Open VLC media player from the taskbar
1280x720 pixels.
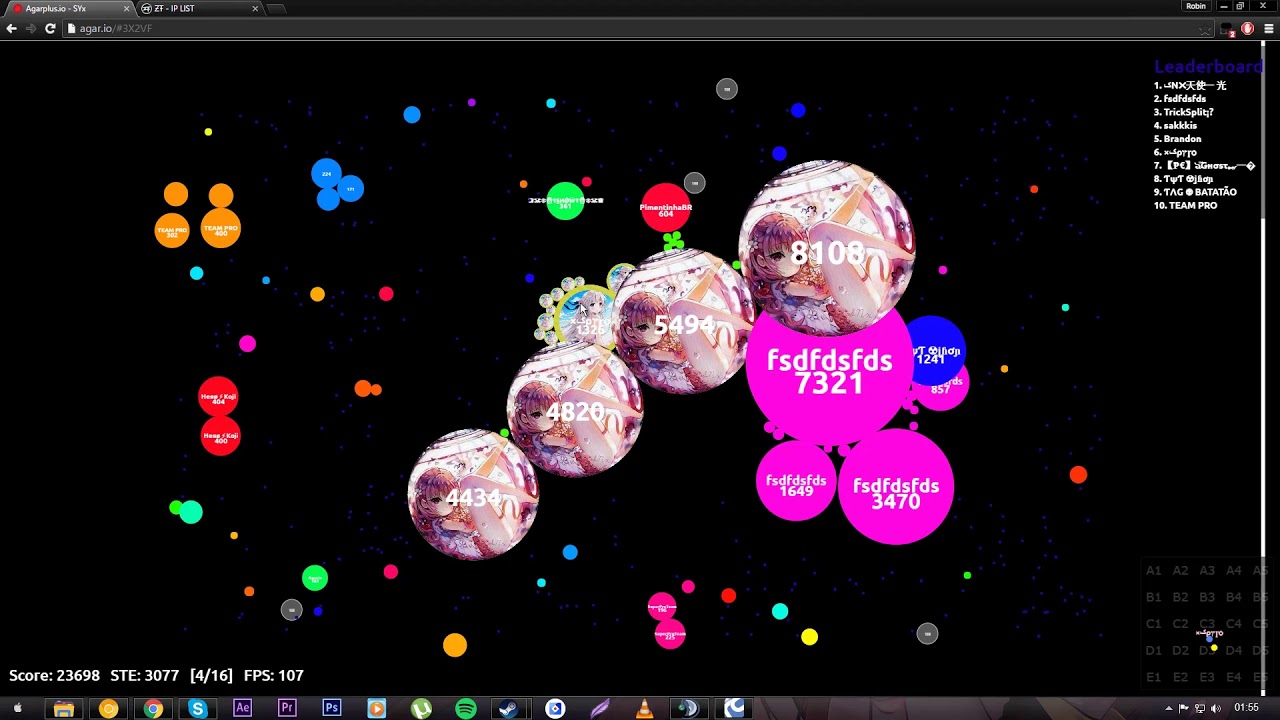(644, 708)
